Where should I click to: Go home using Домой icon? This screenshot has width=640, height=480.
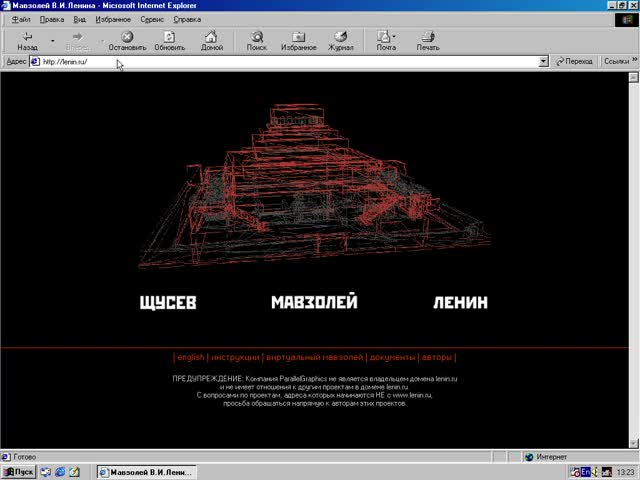pos(212,41)
